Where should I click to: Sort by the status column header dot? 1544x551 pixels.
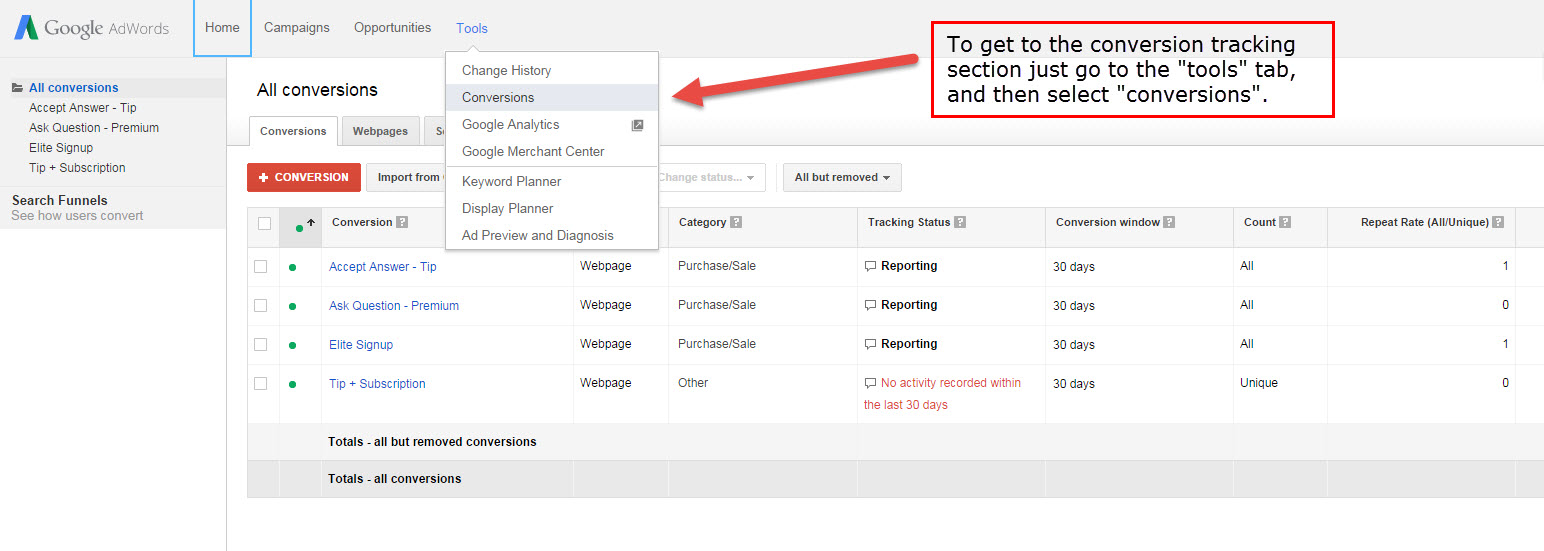point(300,228)
